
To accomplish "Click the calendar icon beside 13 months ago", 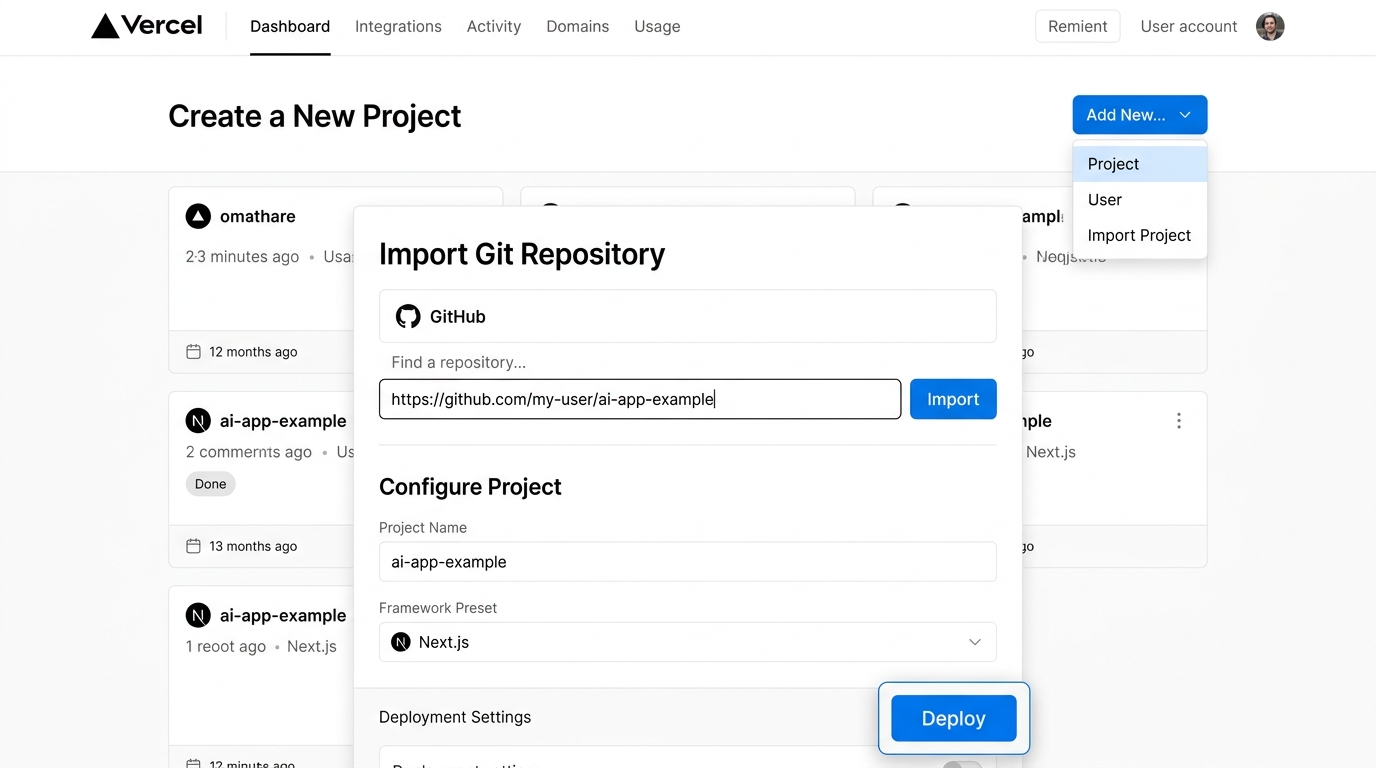I will (x=194, y=546).
